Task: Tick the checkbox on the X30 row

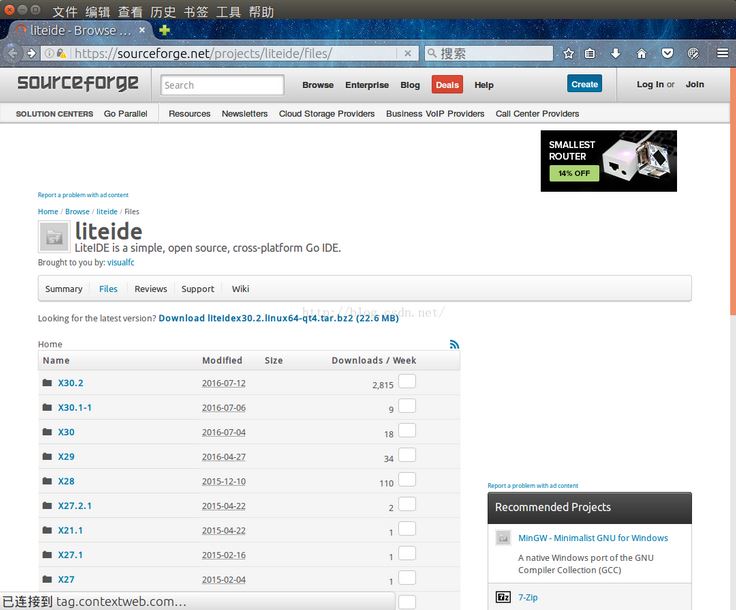Action: point(407,430)
